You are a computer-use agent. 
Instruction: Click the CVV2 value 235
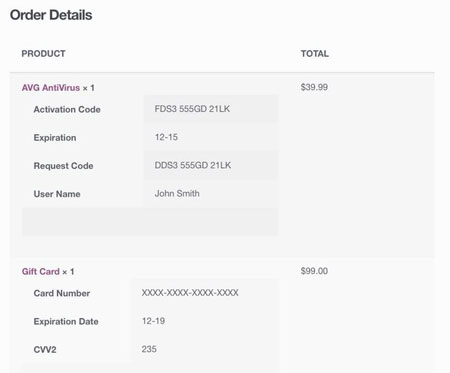click(149, 349)
